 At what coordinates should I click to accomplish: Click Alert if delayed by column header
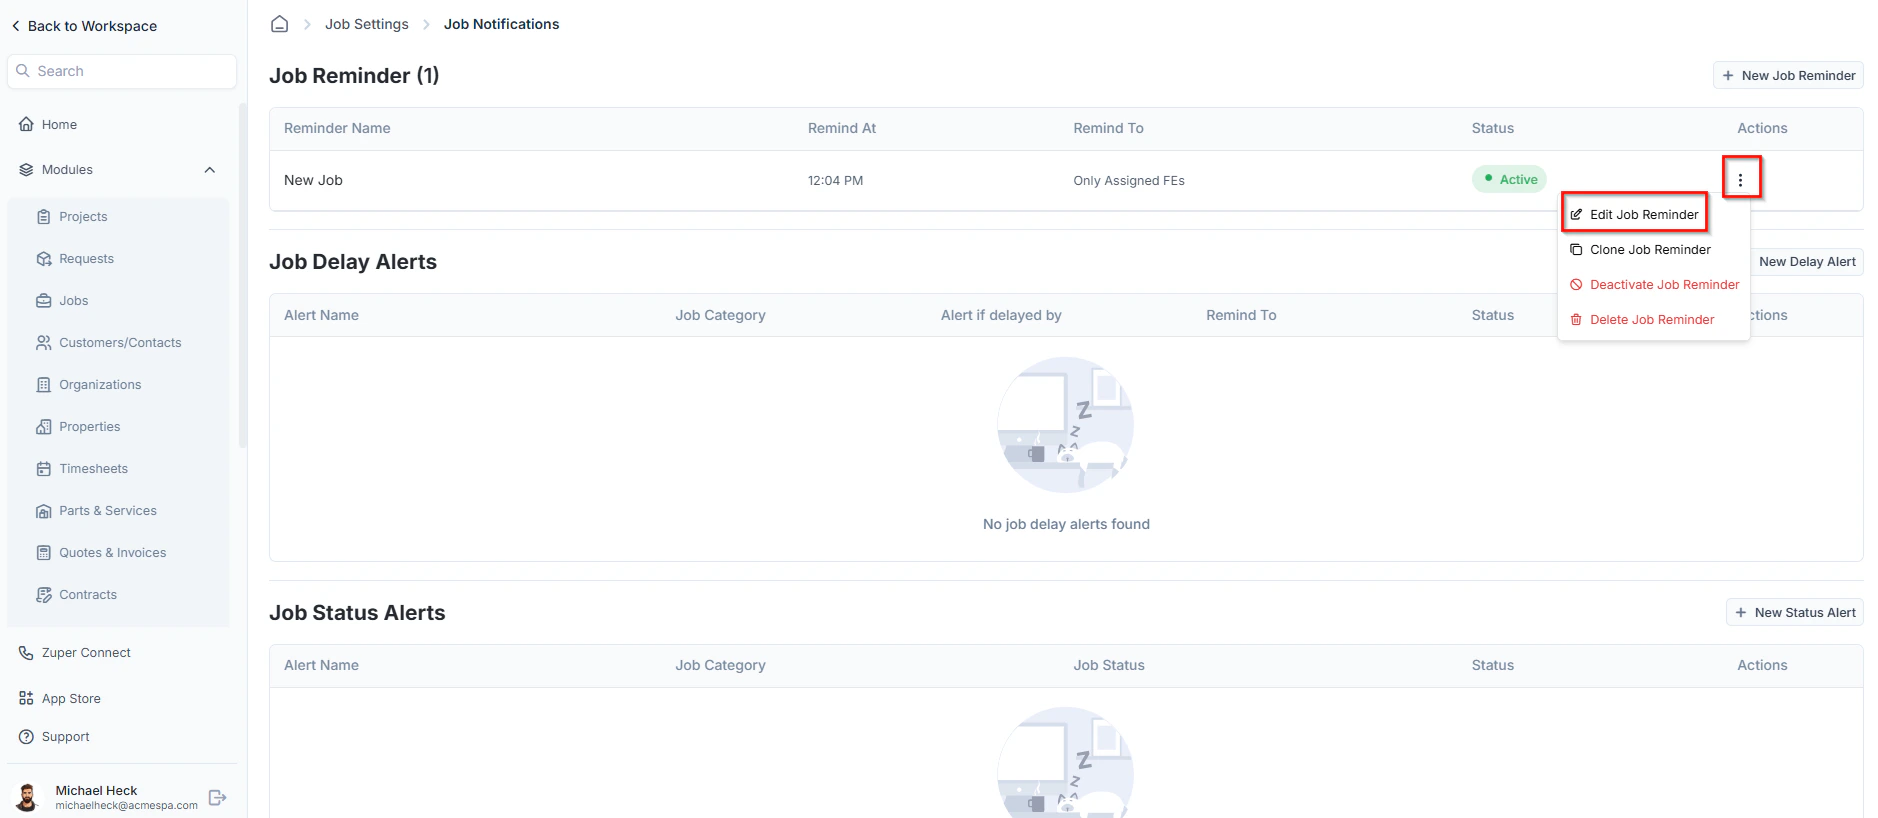[x=1001, y=316]
